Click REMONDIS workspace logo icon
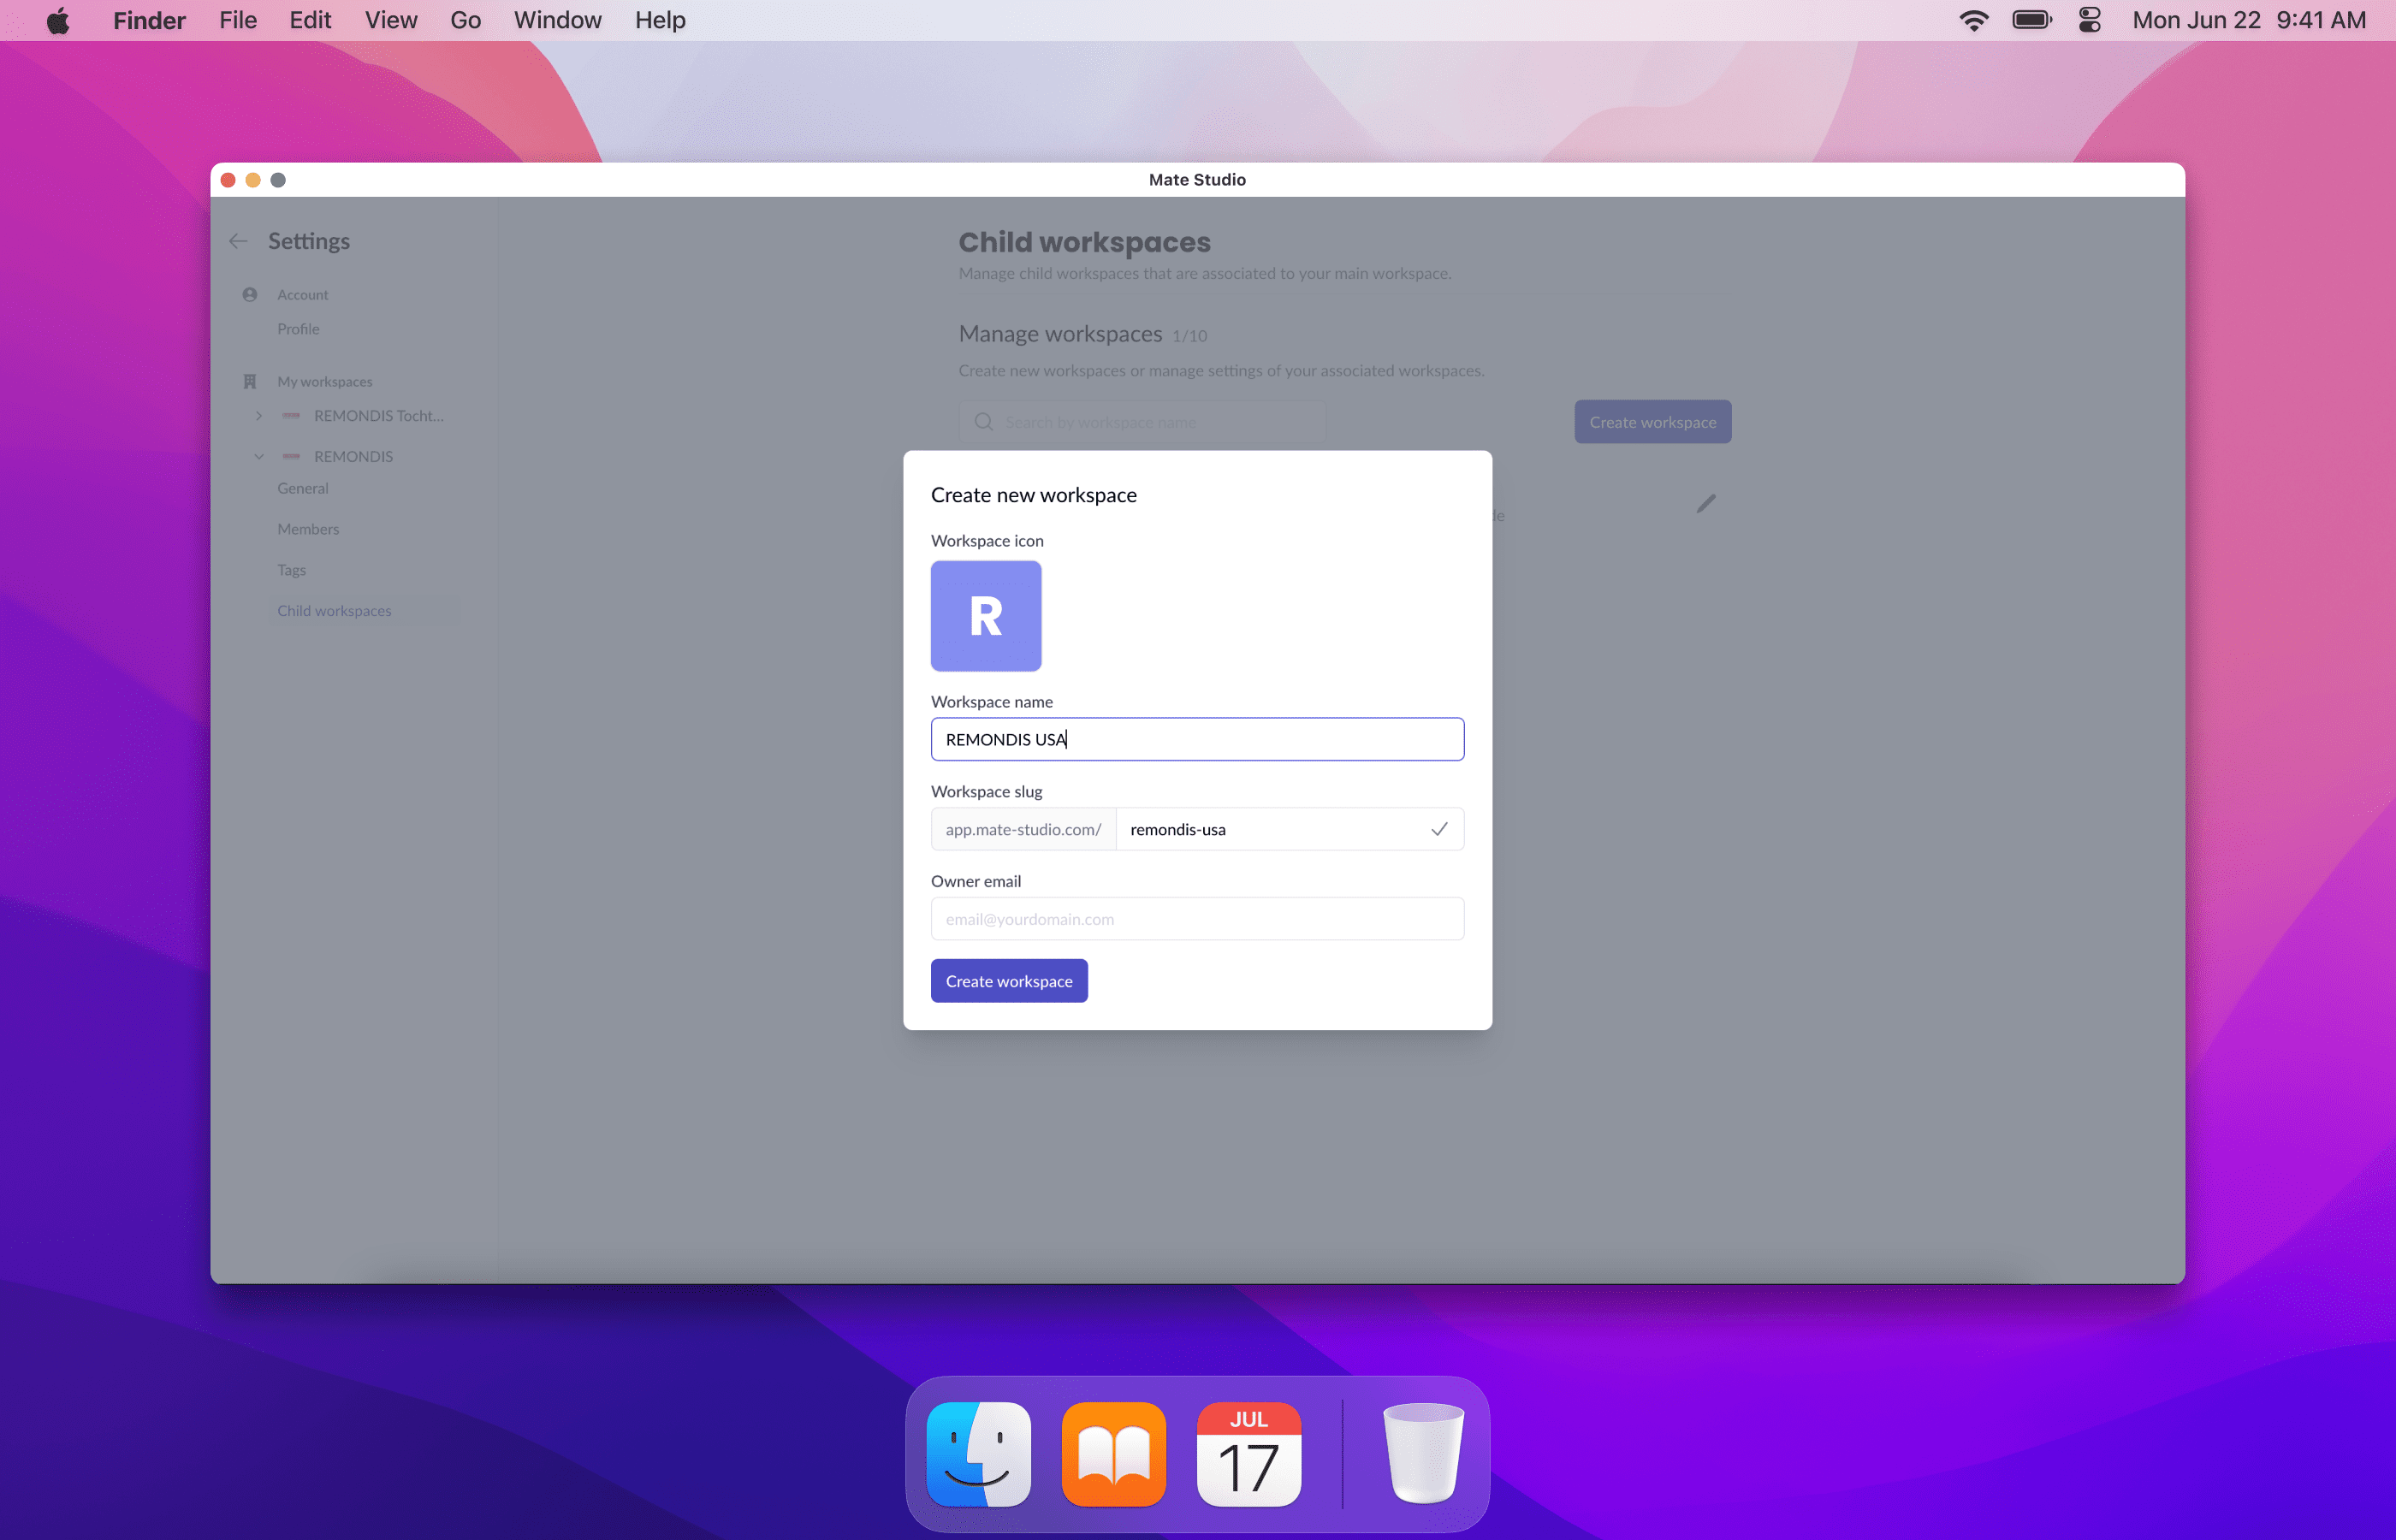2396x1540 pixels. coord(291,456)
